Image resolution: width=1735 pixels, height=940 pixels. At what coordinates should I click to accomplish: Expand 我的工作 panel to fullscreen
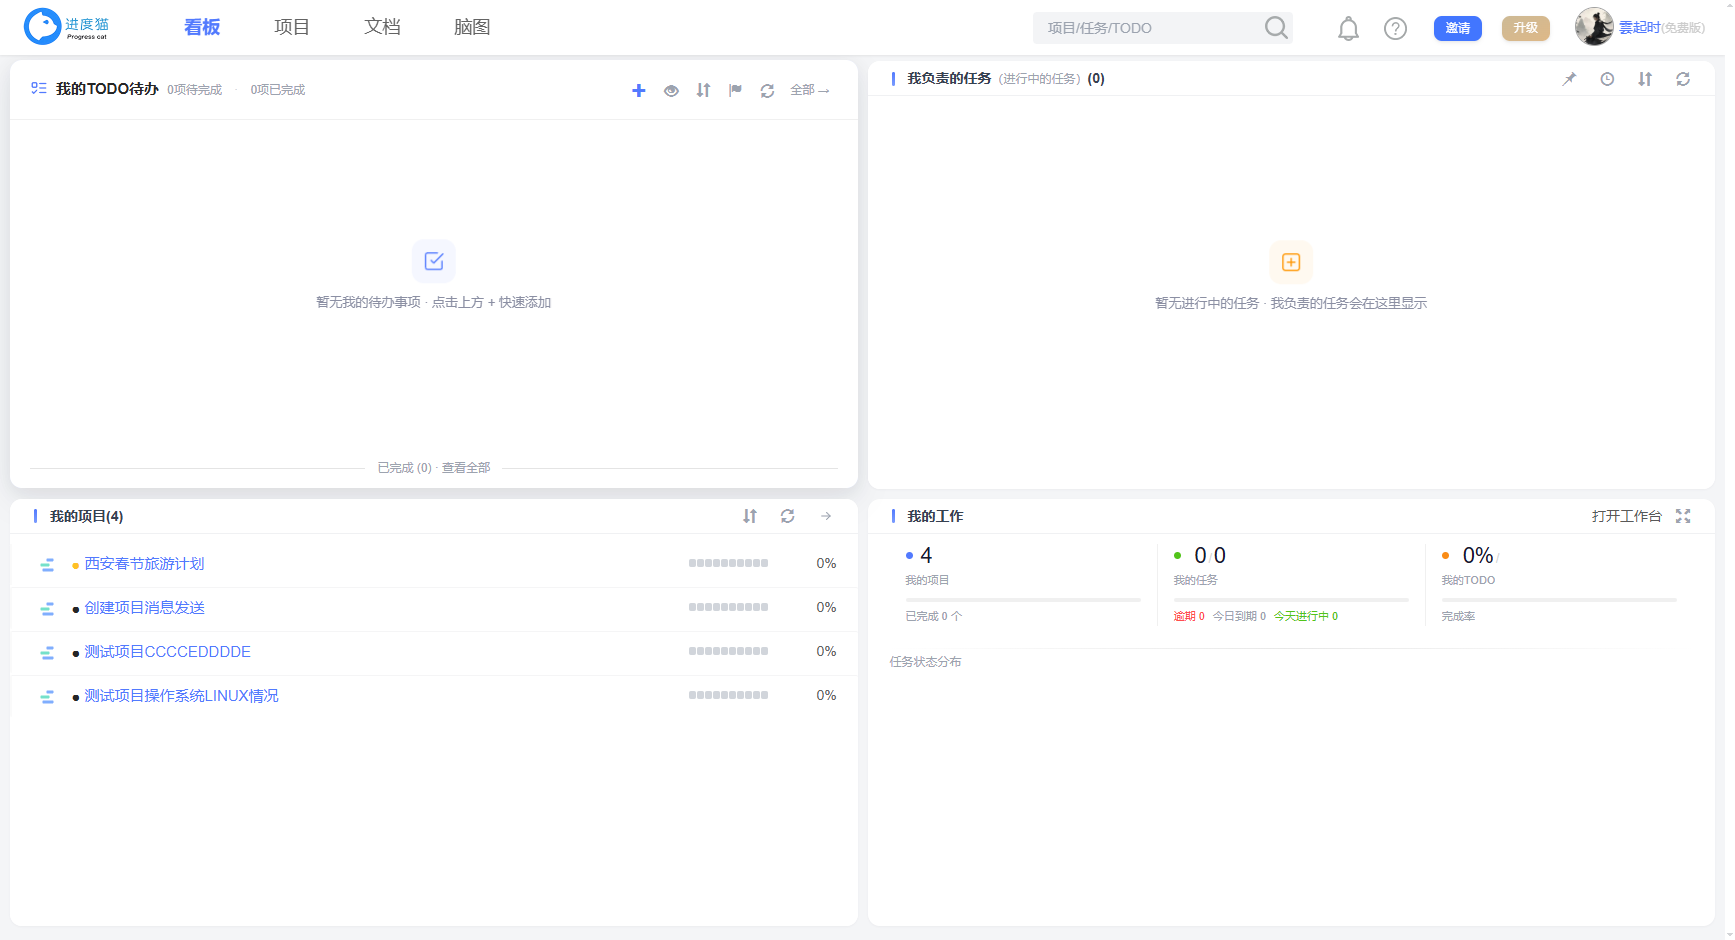(1683, 516)
